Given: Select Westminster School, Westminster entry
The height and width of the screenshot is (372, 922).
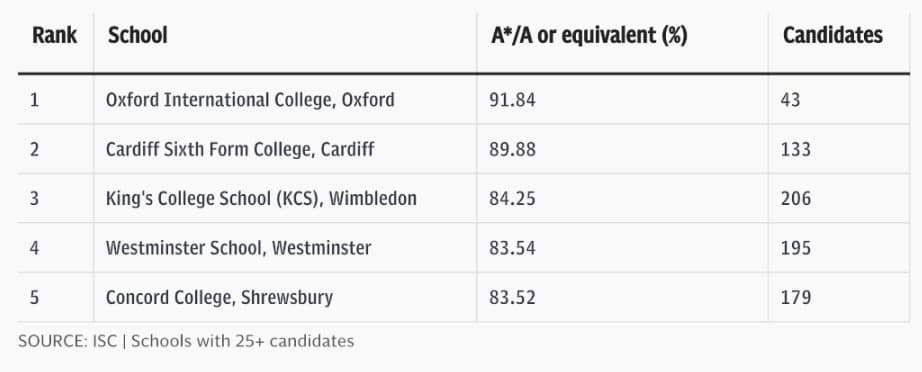Looking at the screenshot, I should click(x=238, y=248).
